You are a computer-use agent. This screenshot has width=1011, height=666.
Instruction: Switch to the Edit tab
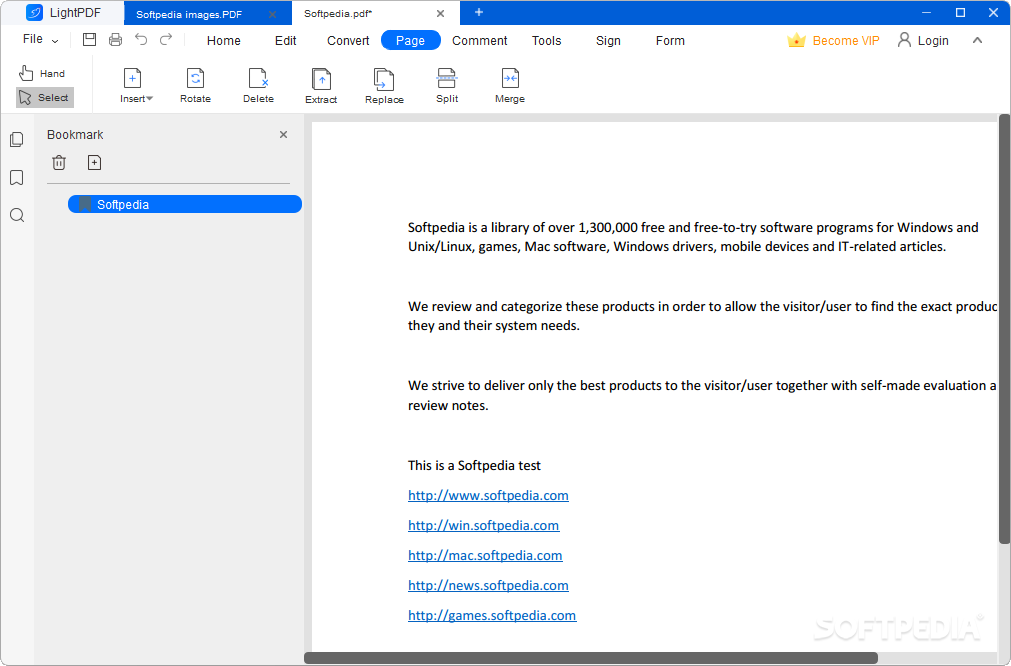286,41
